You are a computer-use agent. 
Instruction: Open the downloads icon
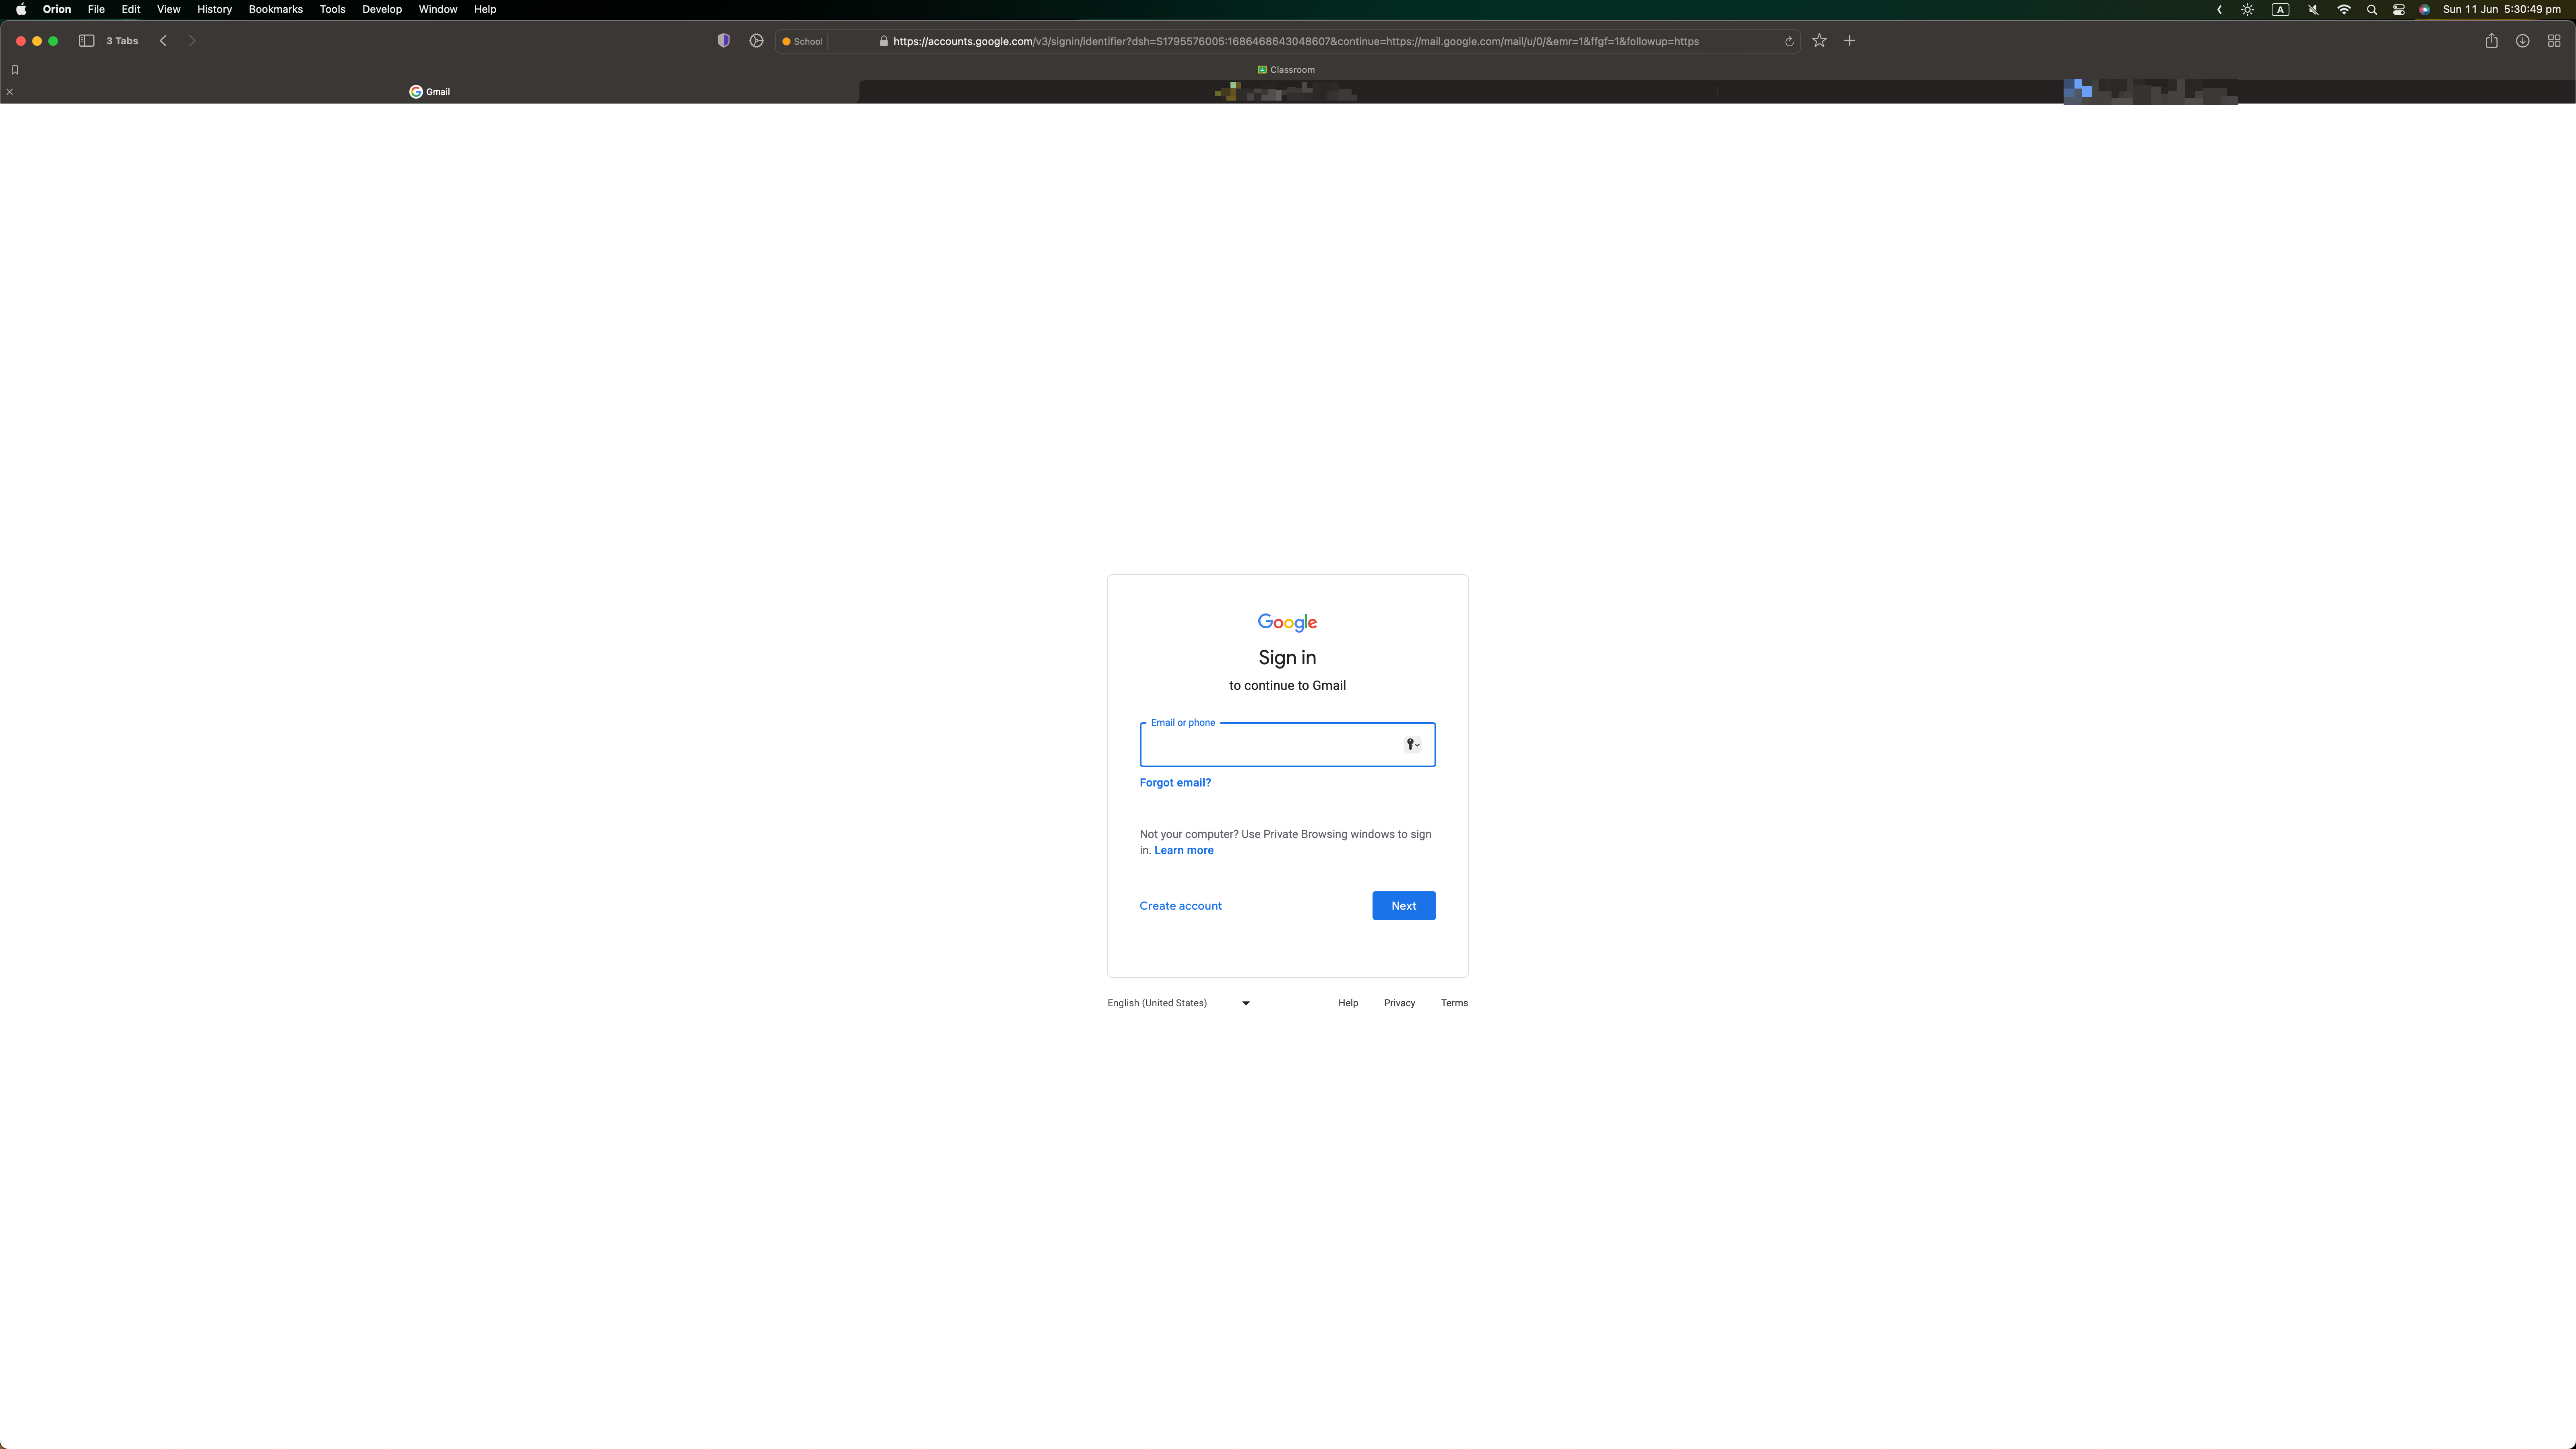point(2522,41)
